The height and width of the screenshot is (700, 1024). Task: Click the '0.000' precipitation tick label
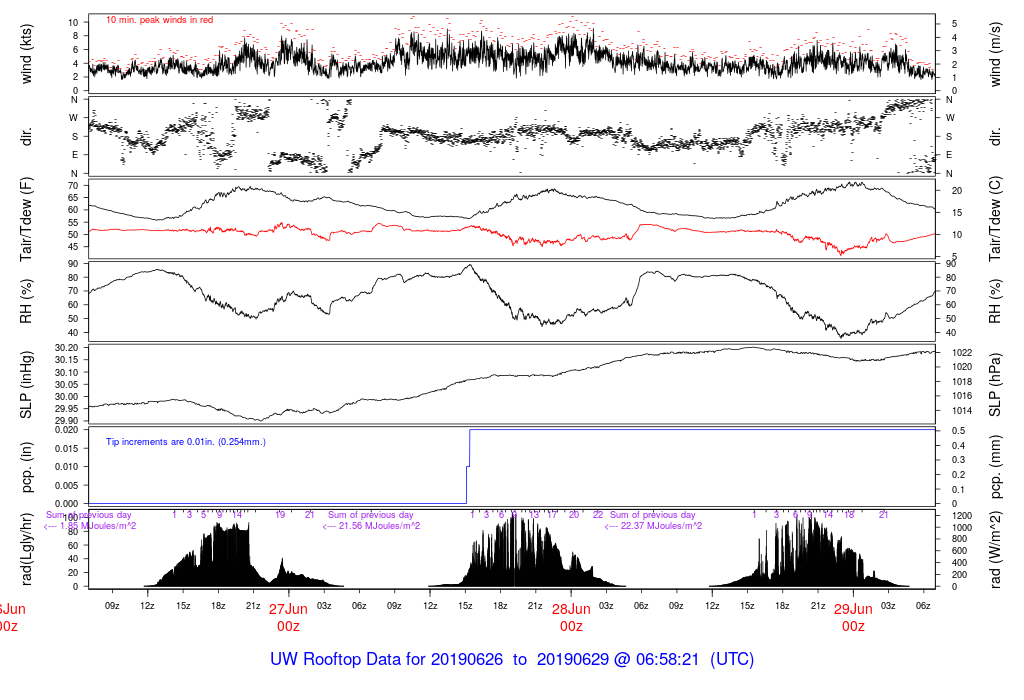(66, 504)
